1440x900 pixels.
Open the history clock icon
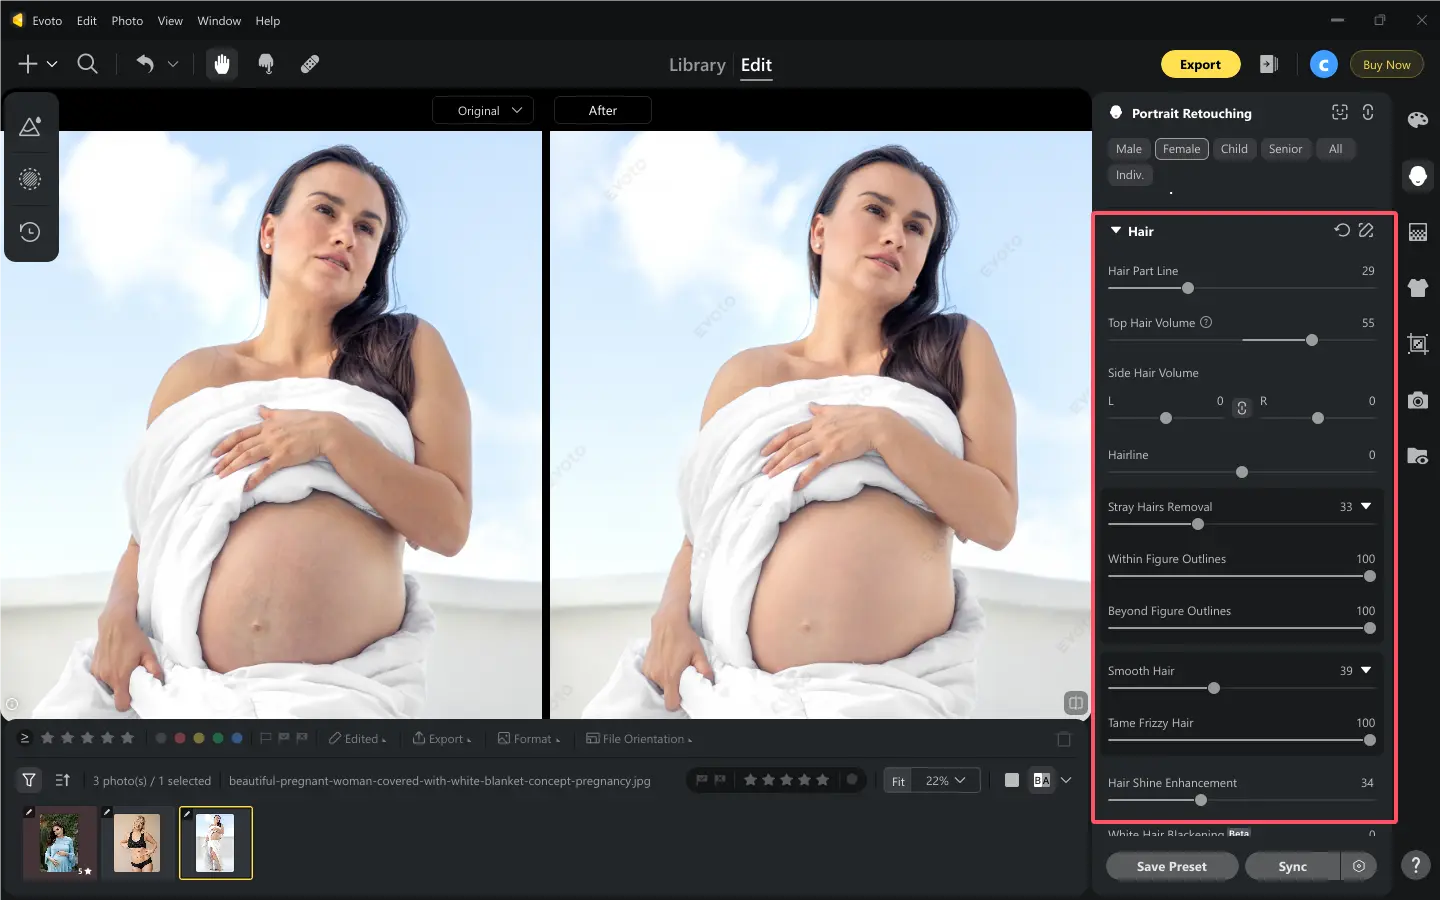point(30,232)
